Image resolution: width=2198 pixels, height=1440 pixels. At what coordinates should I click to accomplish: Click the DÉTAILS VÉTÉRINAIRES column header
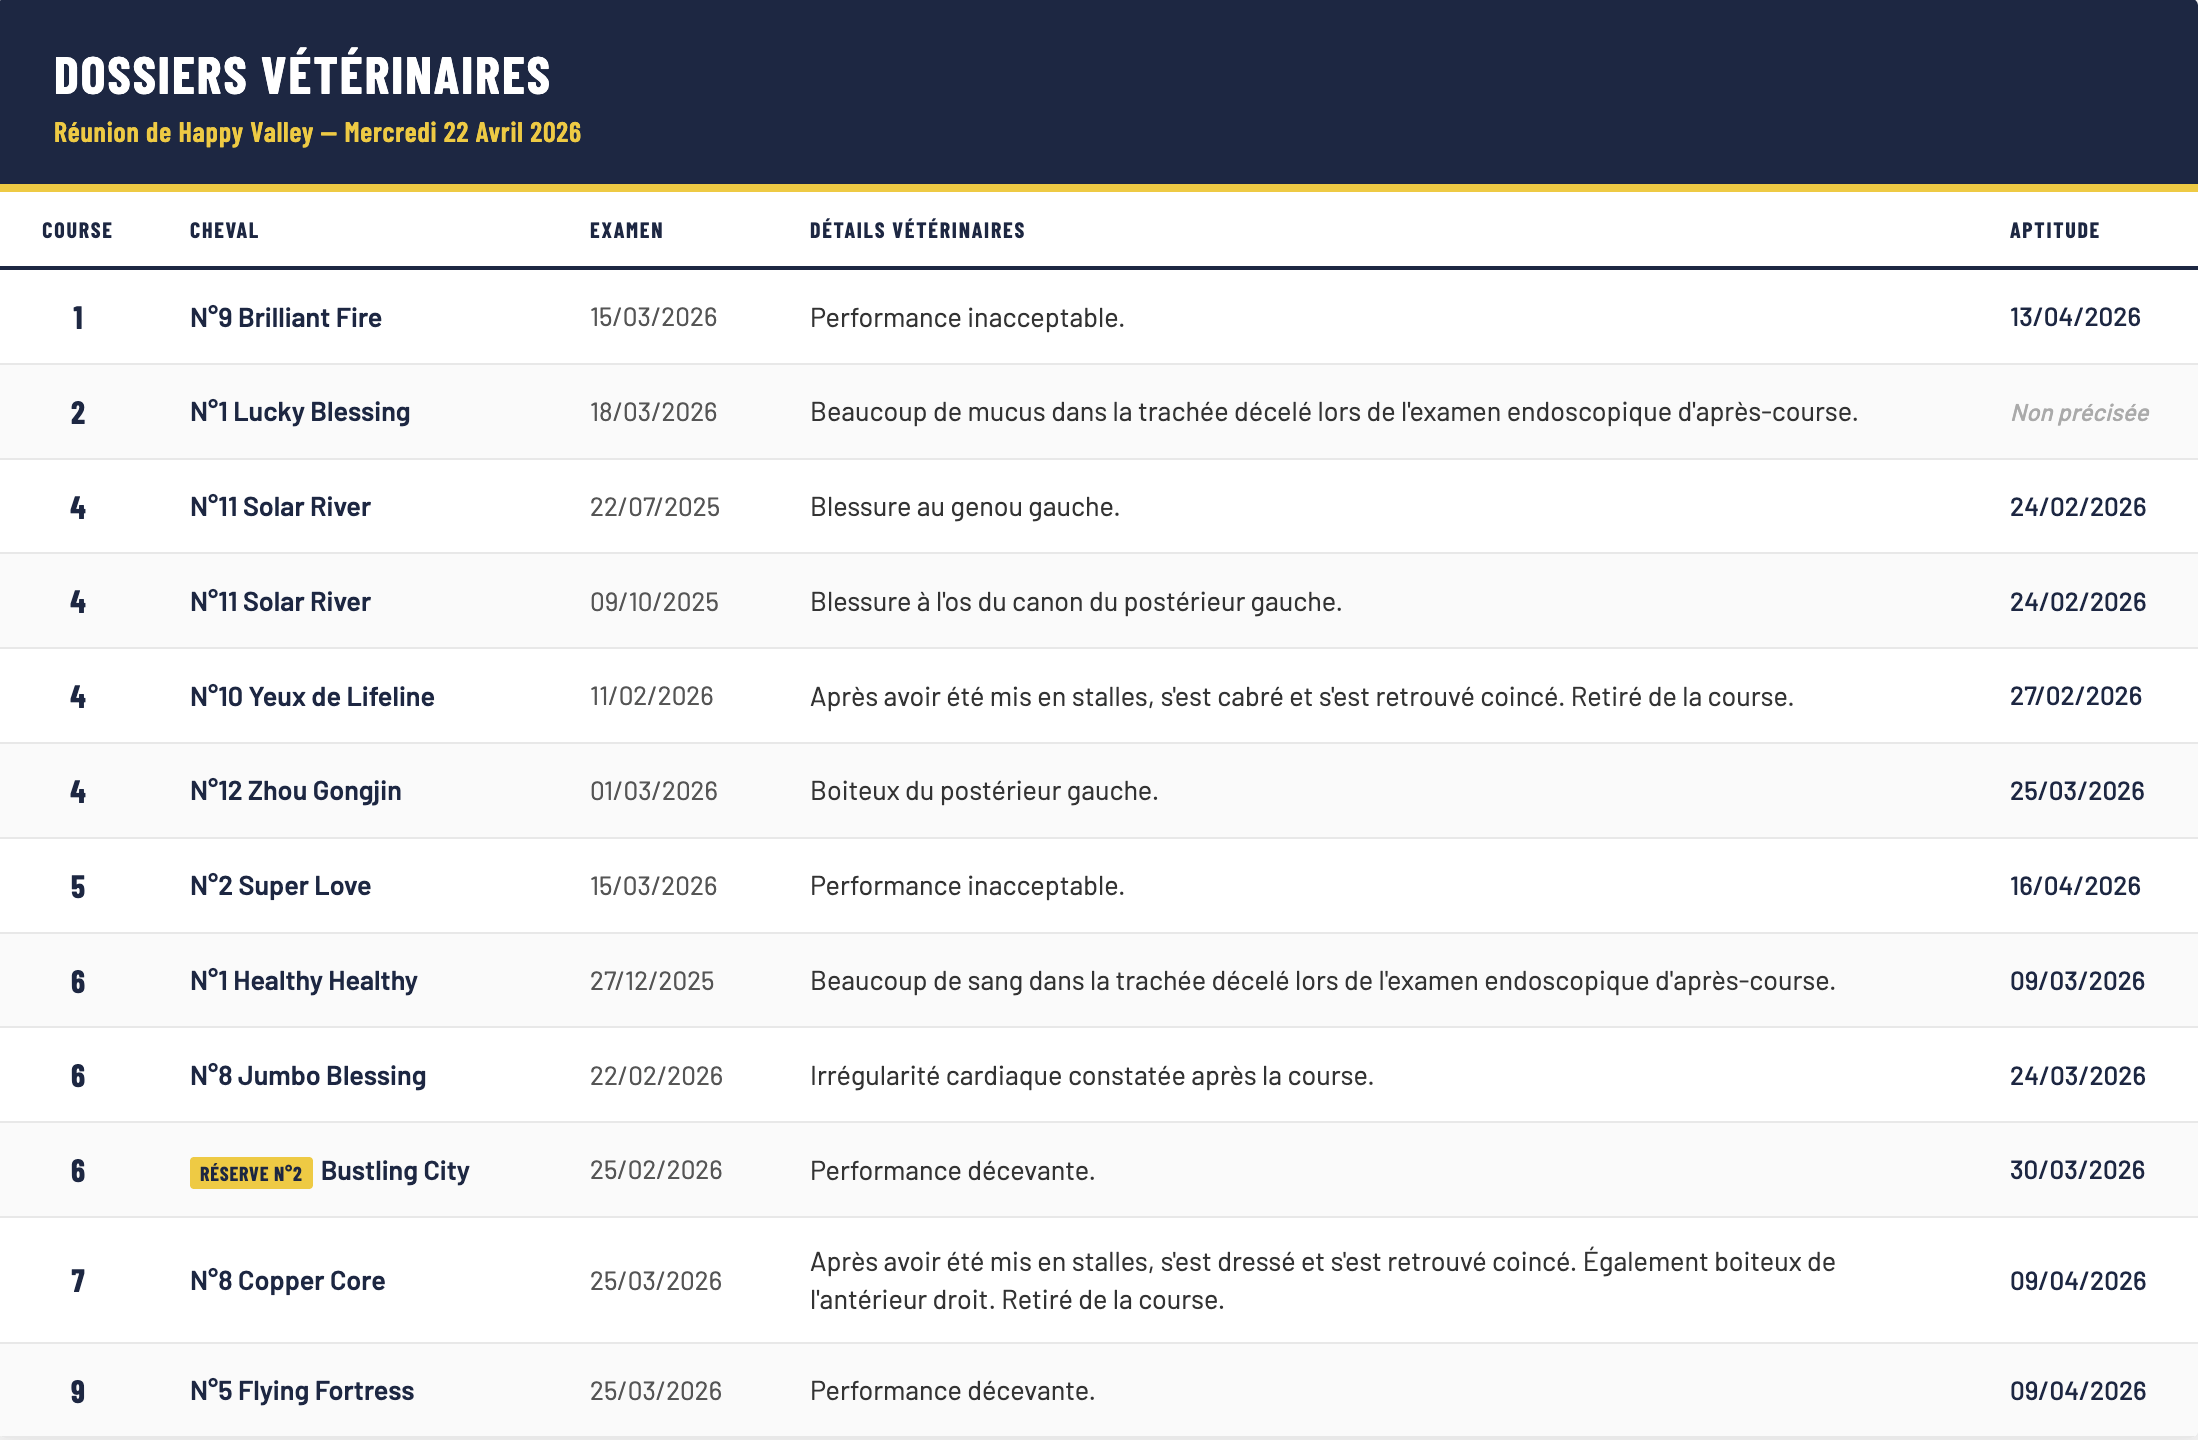coord(917,231)
